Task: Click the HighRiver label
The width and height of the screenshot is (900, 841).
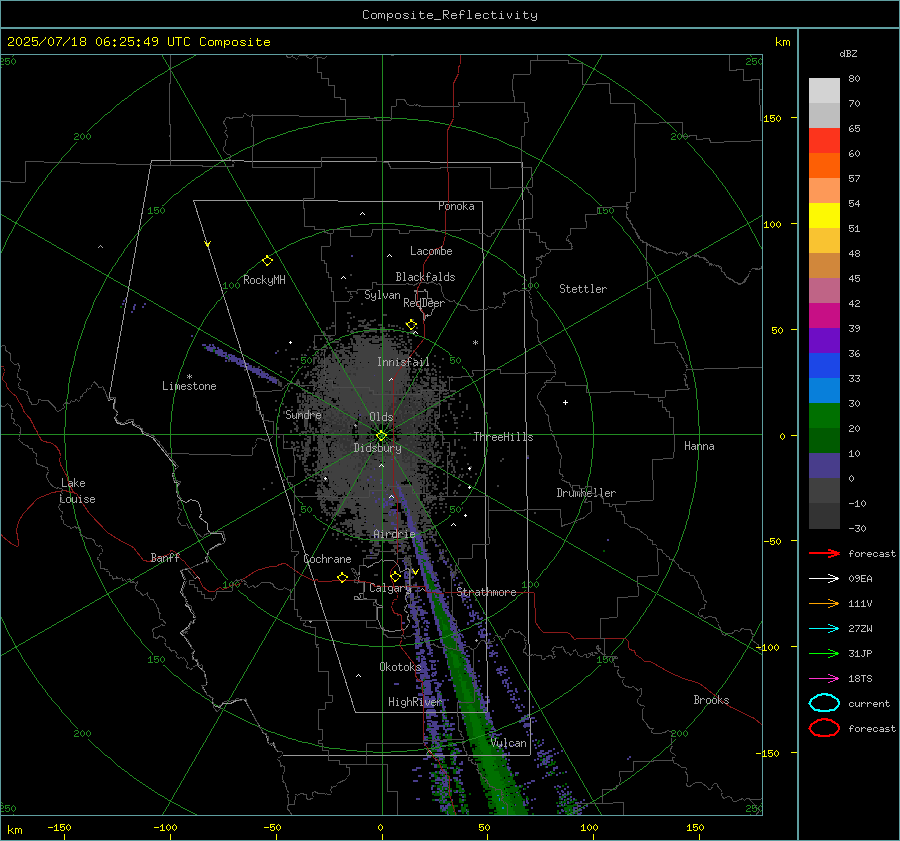Action: 415,702
